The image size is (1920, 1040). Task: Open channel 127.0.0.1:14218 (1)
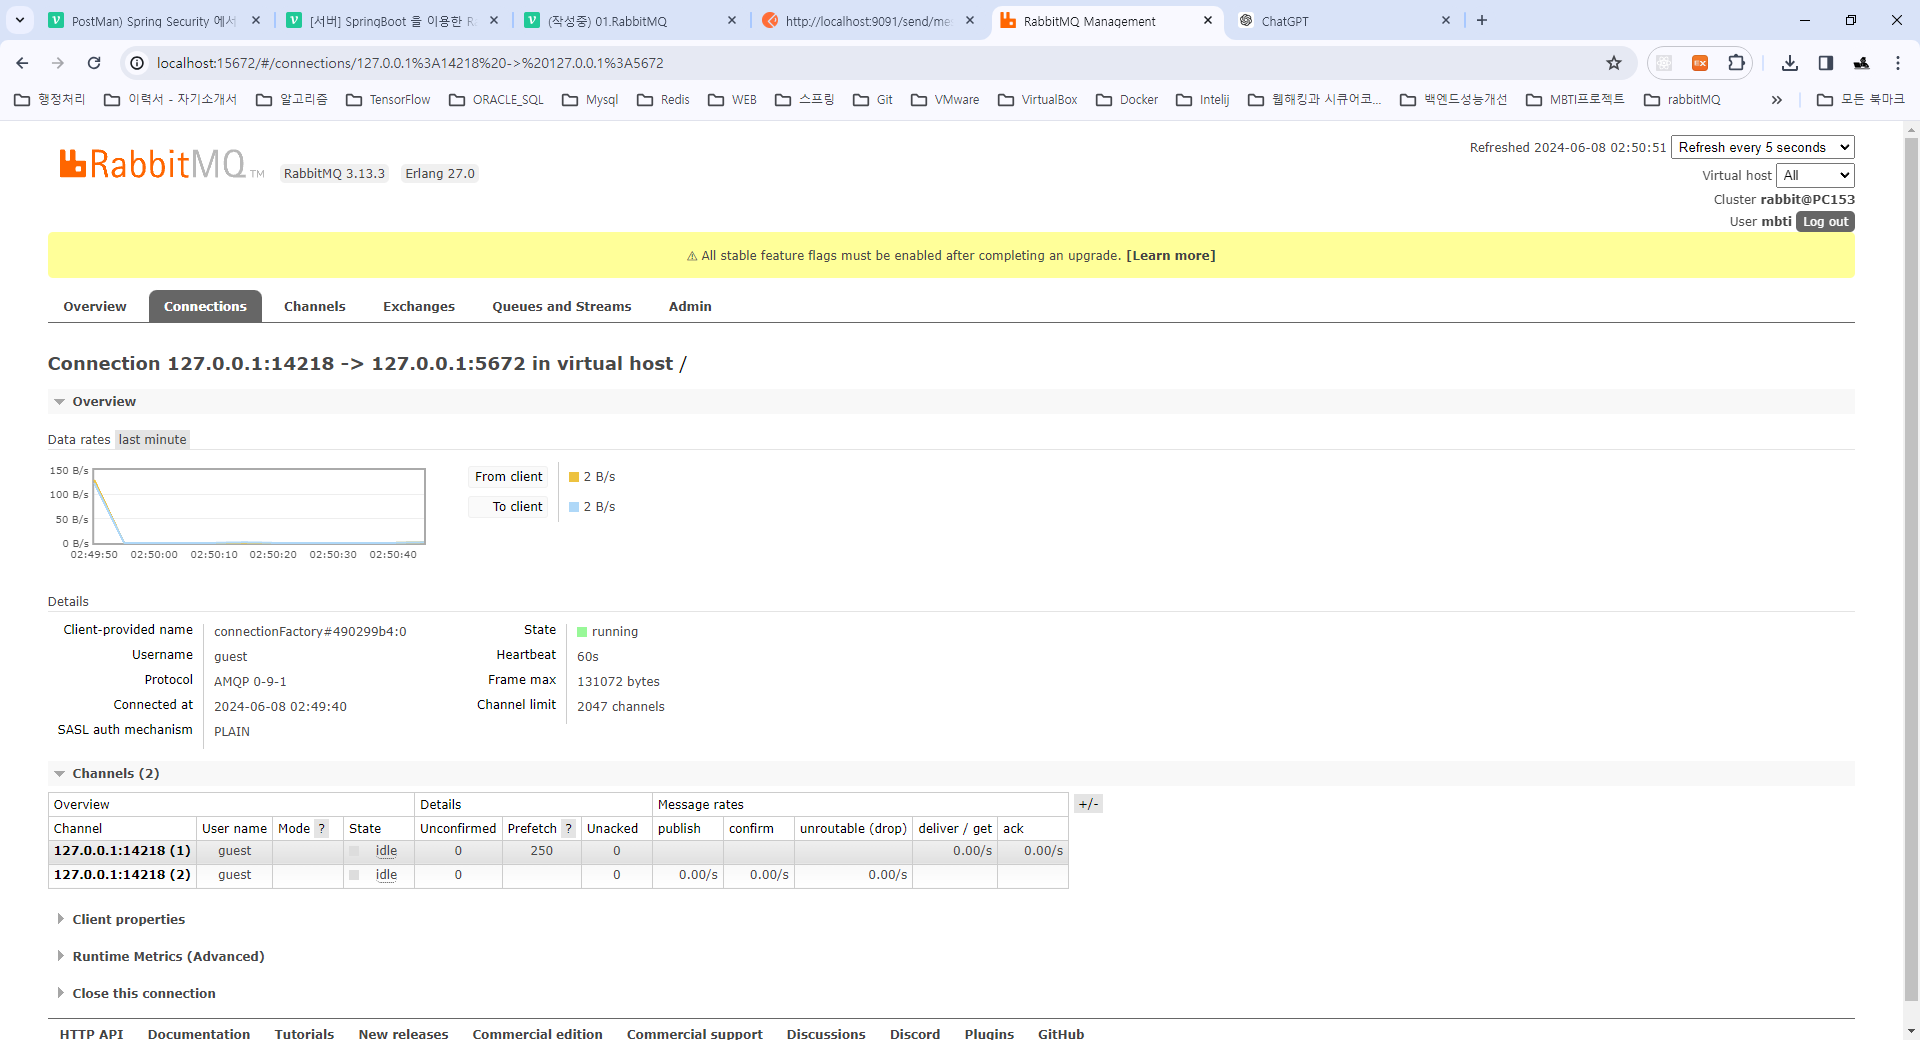[122, 851]
